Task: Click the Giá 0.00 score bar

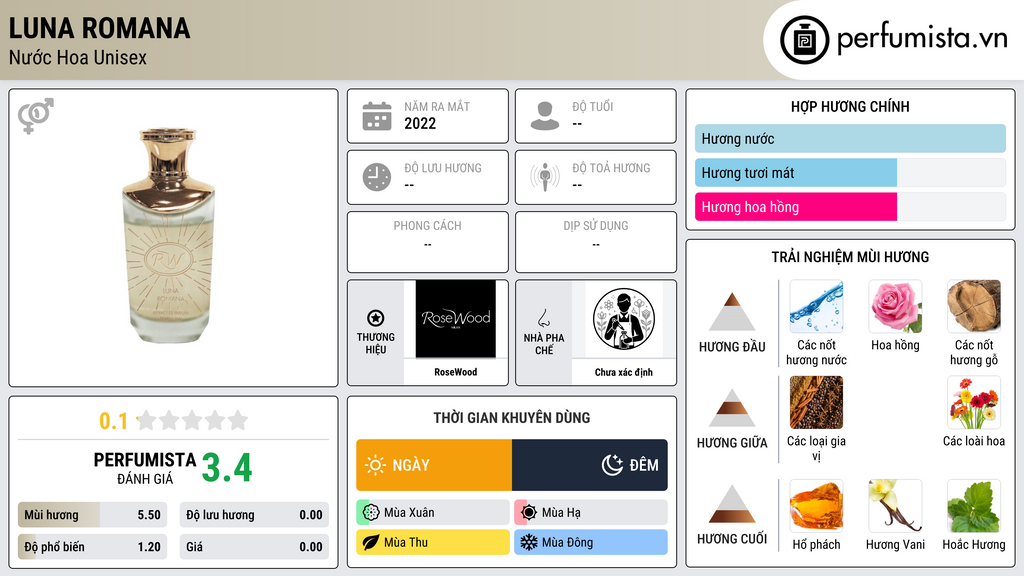Action: 254,547
